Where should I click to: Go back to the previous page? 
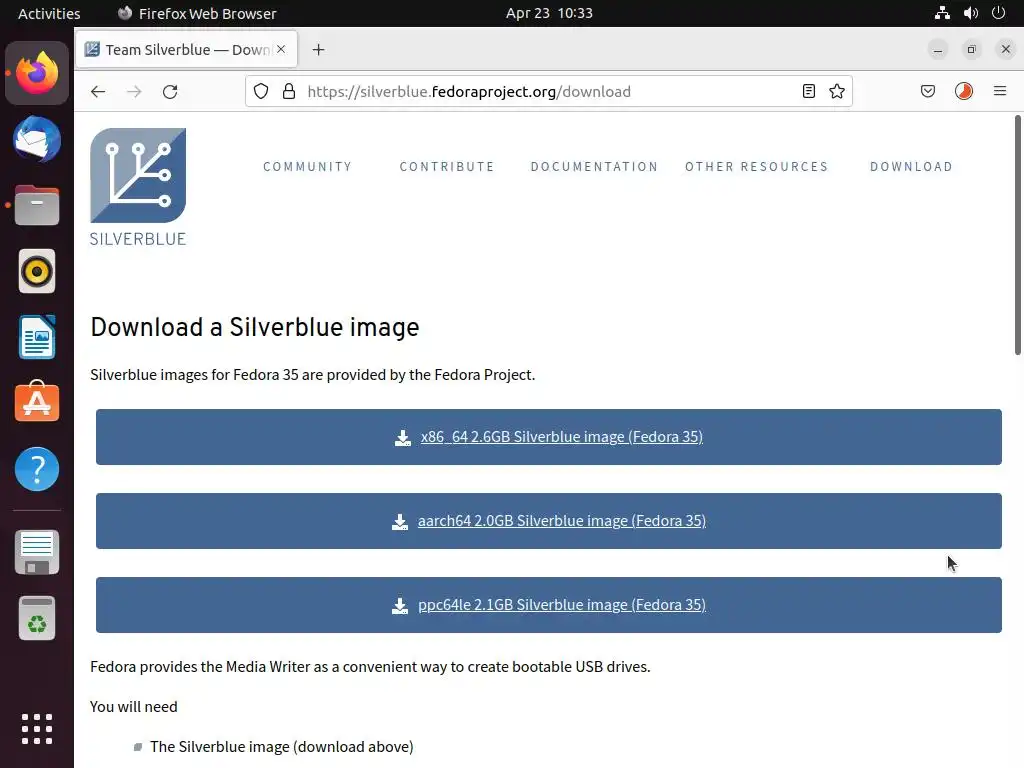pos(98,91)
